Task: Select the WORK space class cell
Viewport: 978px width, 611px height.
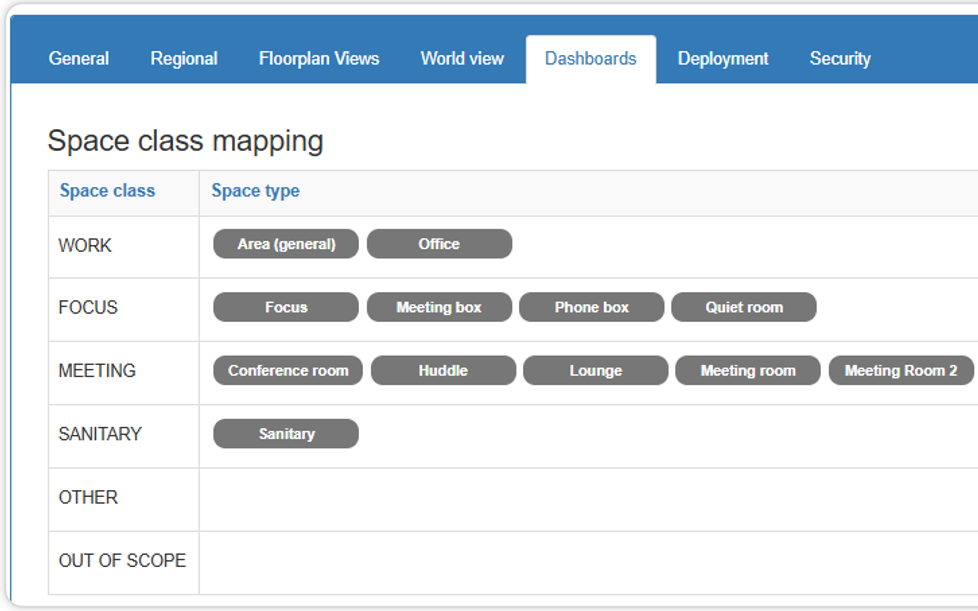Action: 123,247
